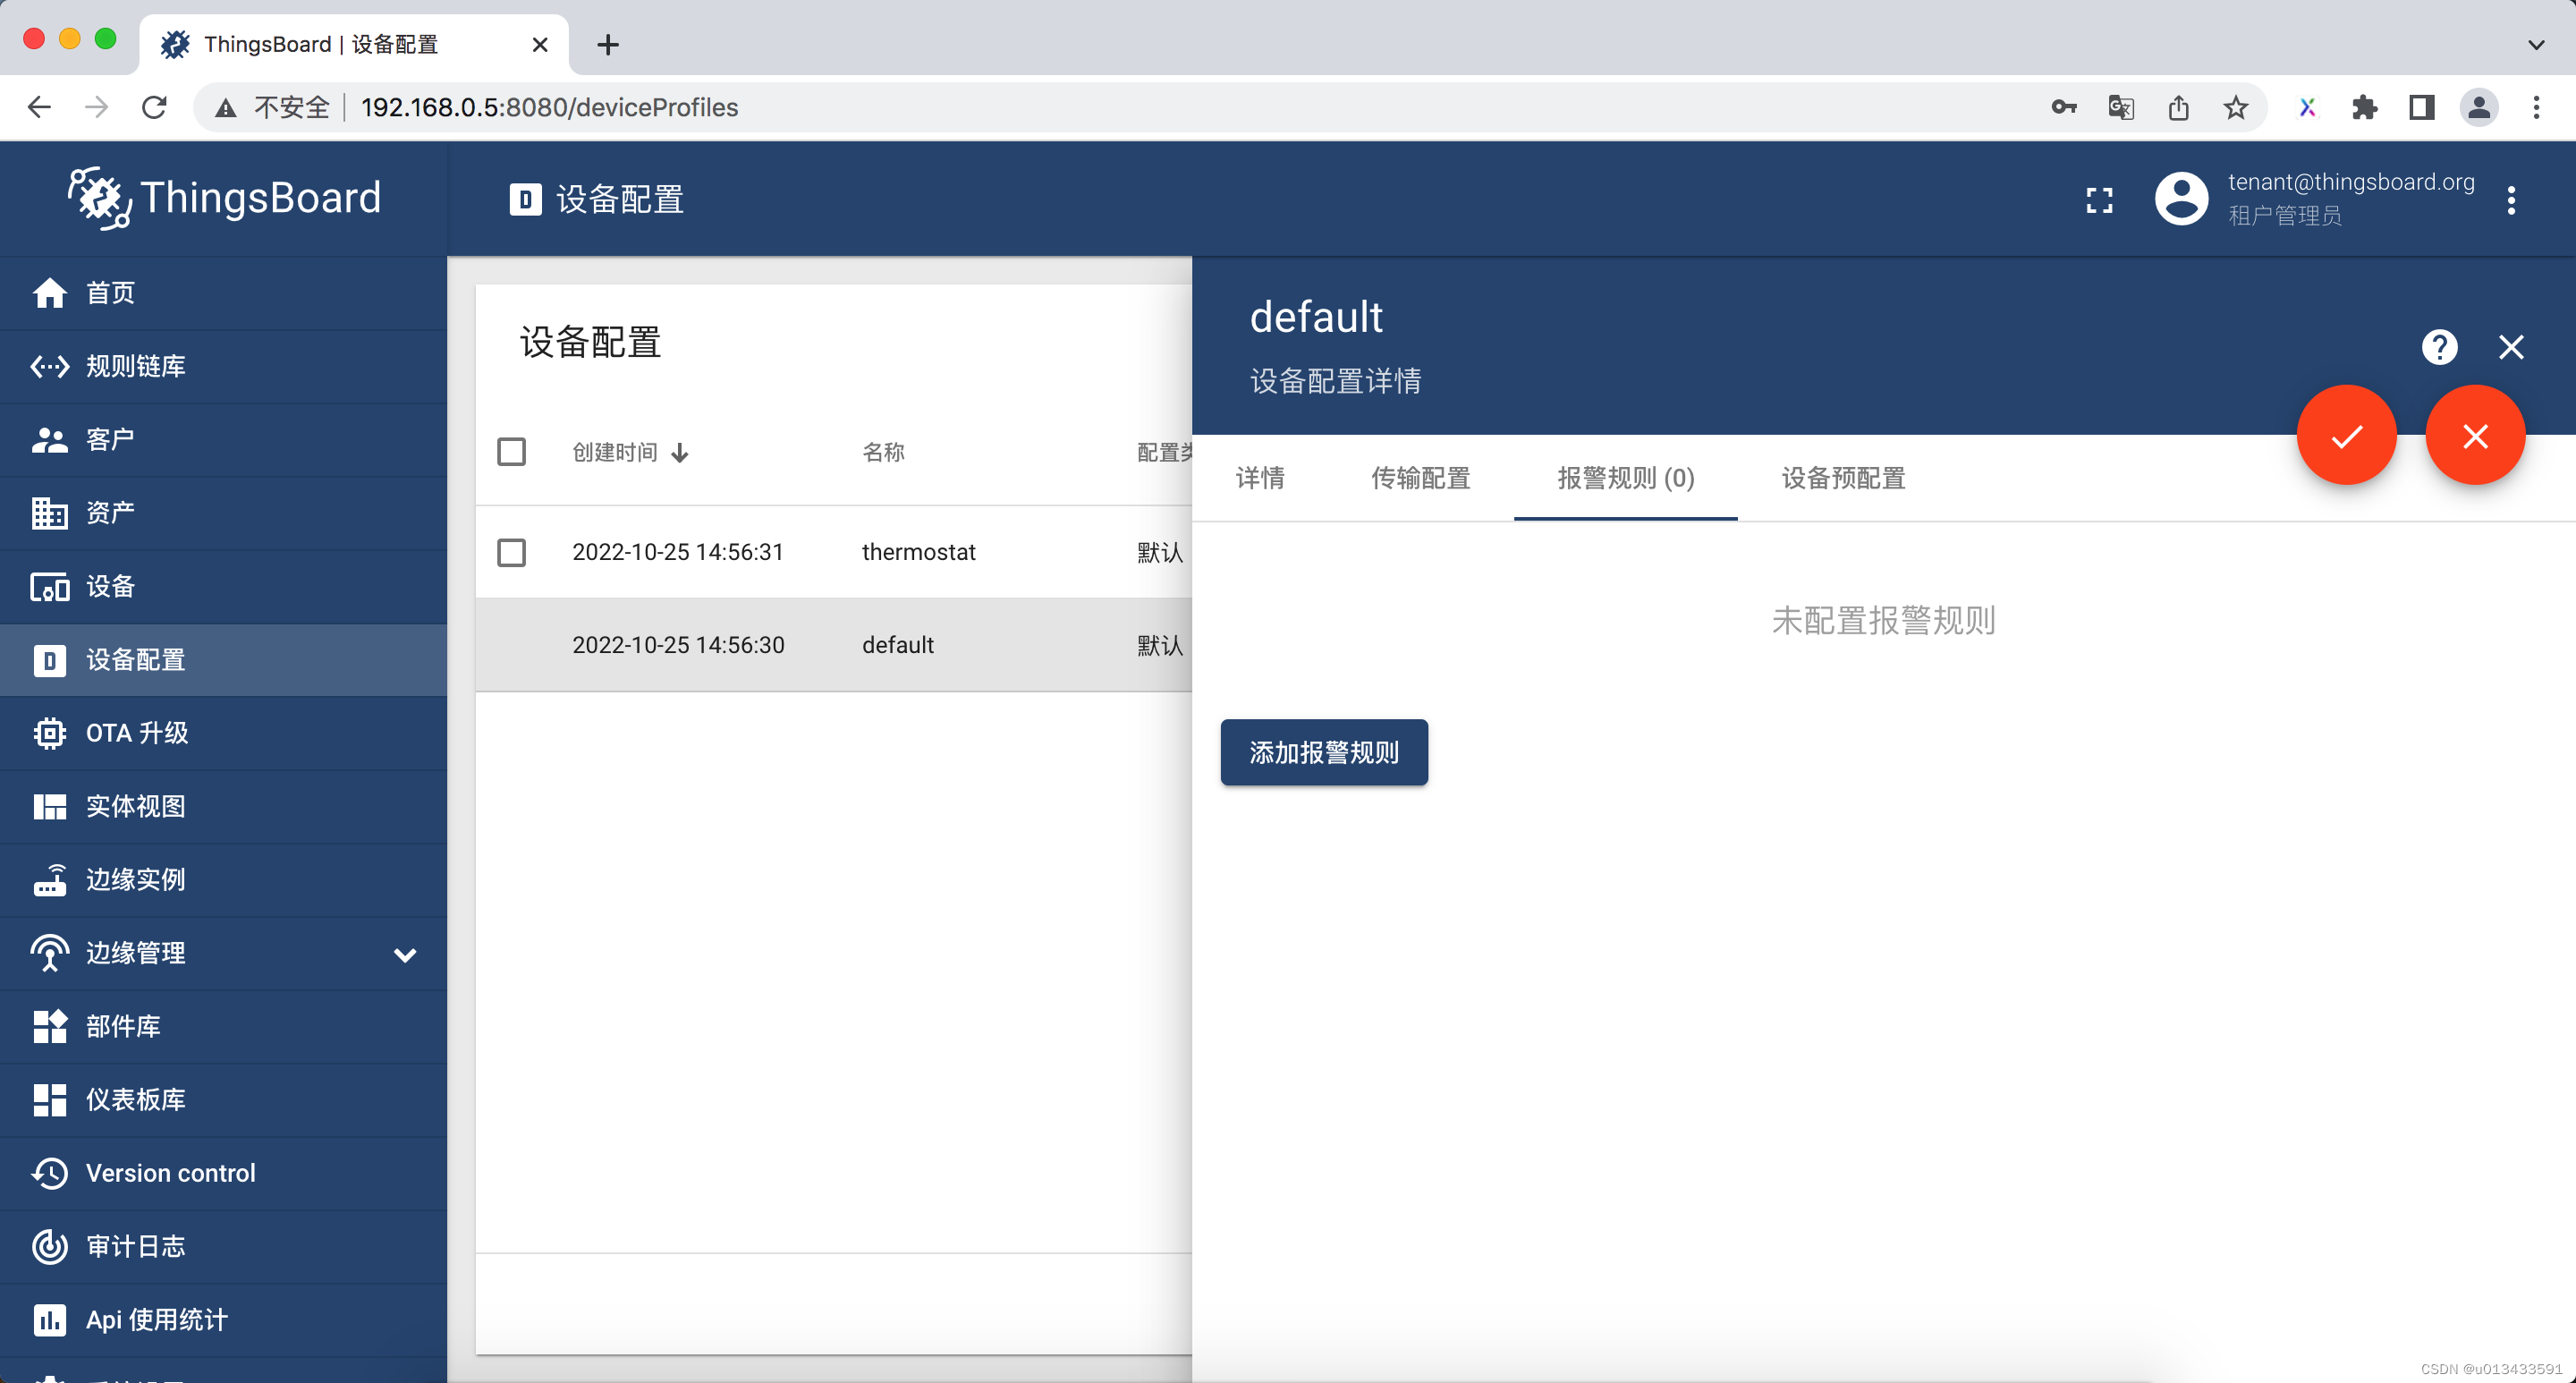The image size is (2576, 1383).
Task: Open 审计日志 menu item
Action: pos(223,1246)
